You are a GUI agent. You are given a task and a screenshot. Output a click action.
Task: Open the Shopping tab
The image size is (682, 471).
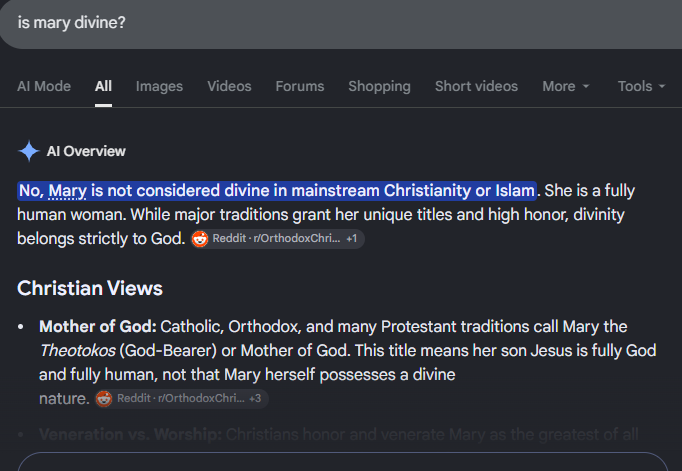(x=379, y=86)
